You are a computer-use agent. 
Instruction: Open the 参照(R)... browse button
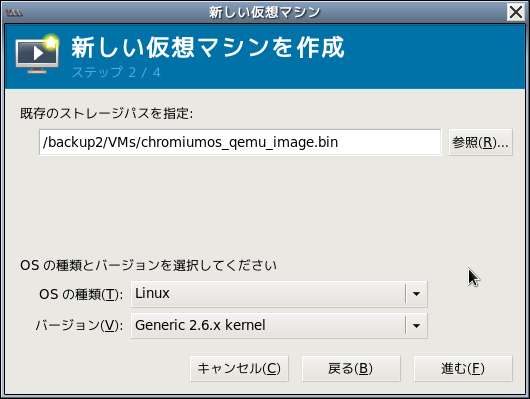(x=480, y=142)
